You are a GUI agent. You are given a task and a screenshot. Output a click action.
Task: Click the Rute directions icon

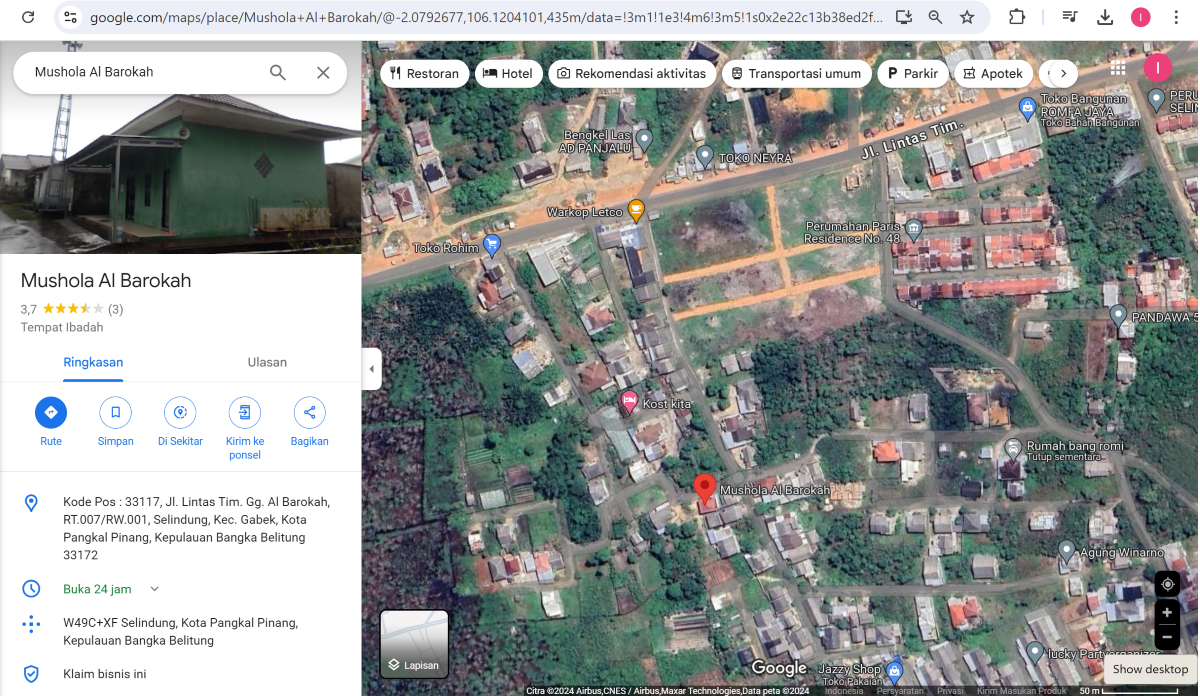point(51,412)
